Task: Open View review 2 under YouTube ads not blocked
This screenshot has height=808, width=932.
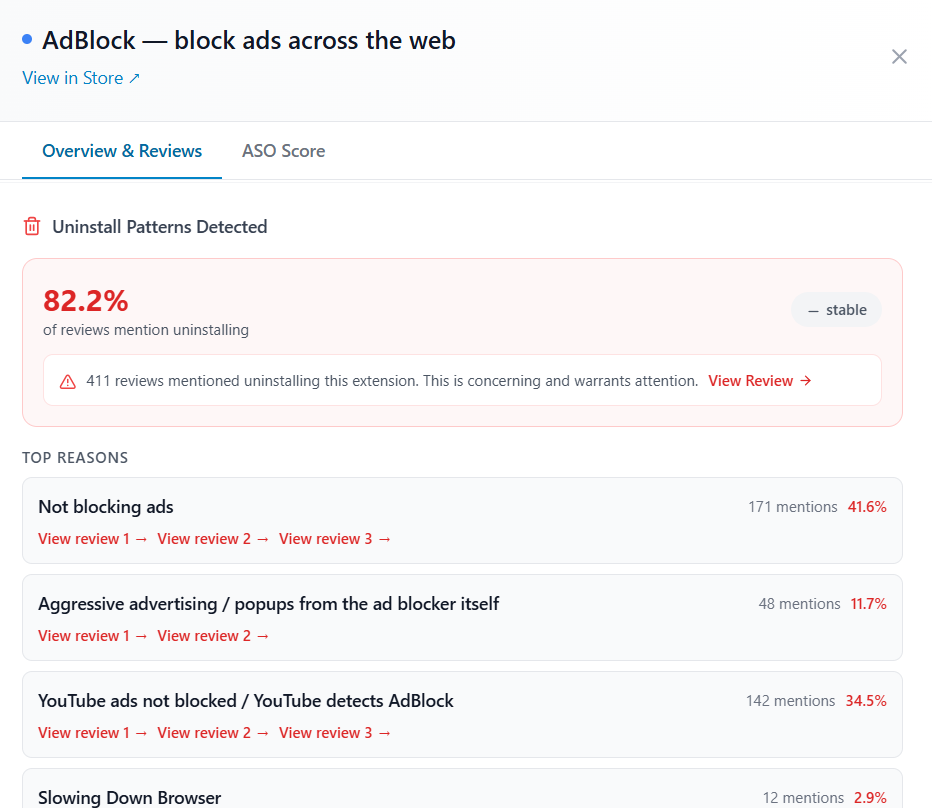Action: [213, 732]
